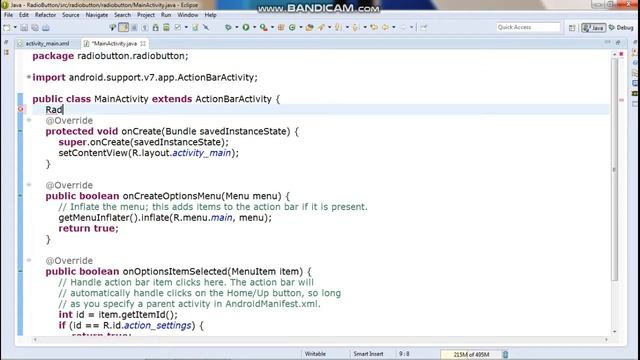The image size is (640, 360).
Task: Click the Save All icon
Action: point(35,28)
